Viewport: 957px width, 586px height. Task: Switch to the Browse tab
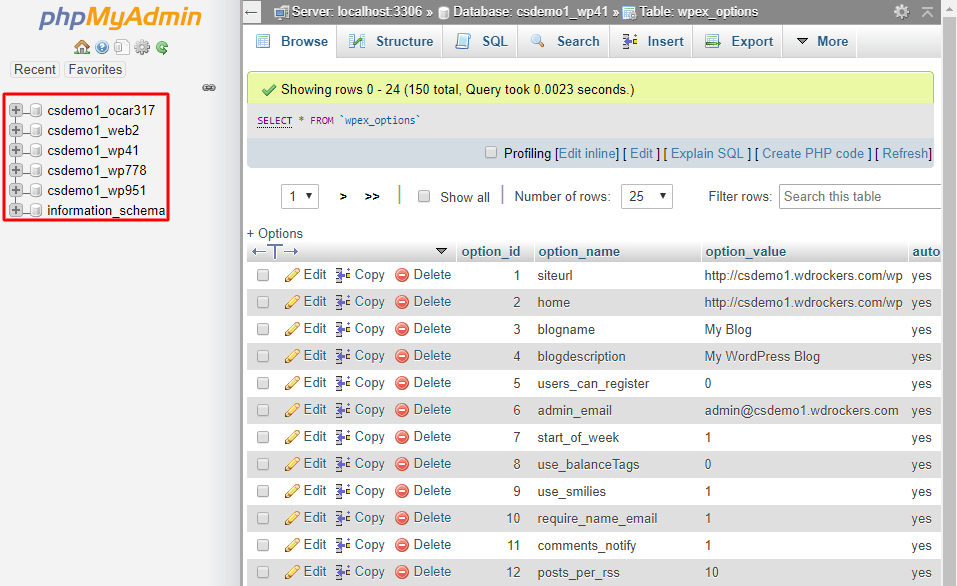pyautogui.click(x=292, y=42)
